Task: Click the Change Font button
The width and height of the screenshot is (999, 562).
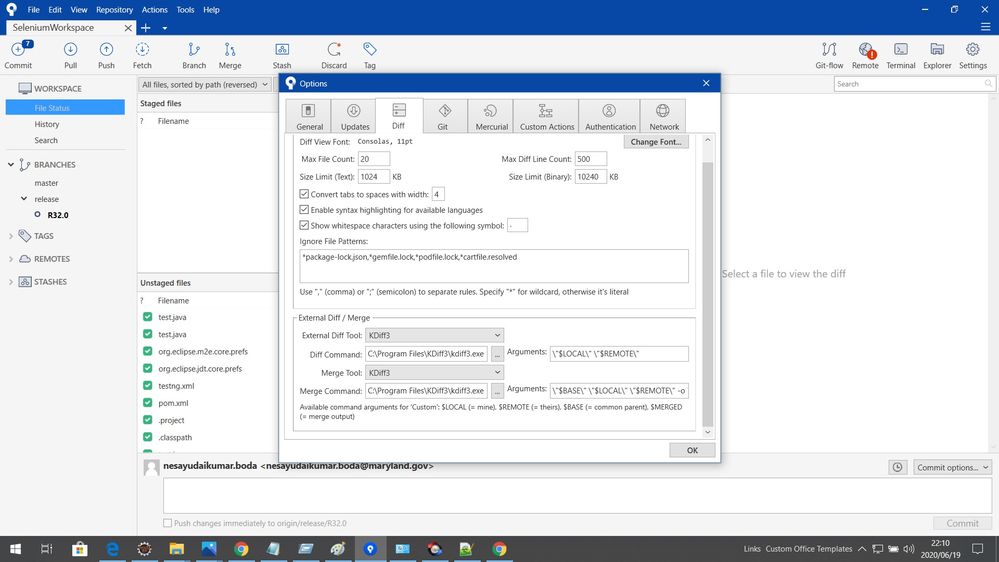Action: (x=656, y=141)
